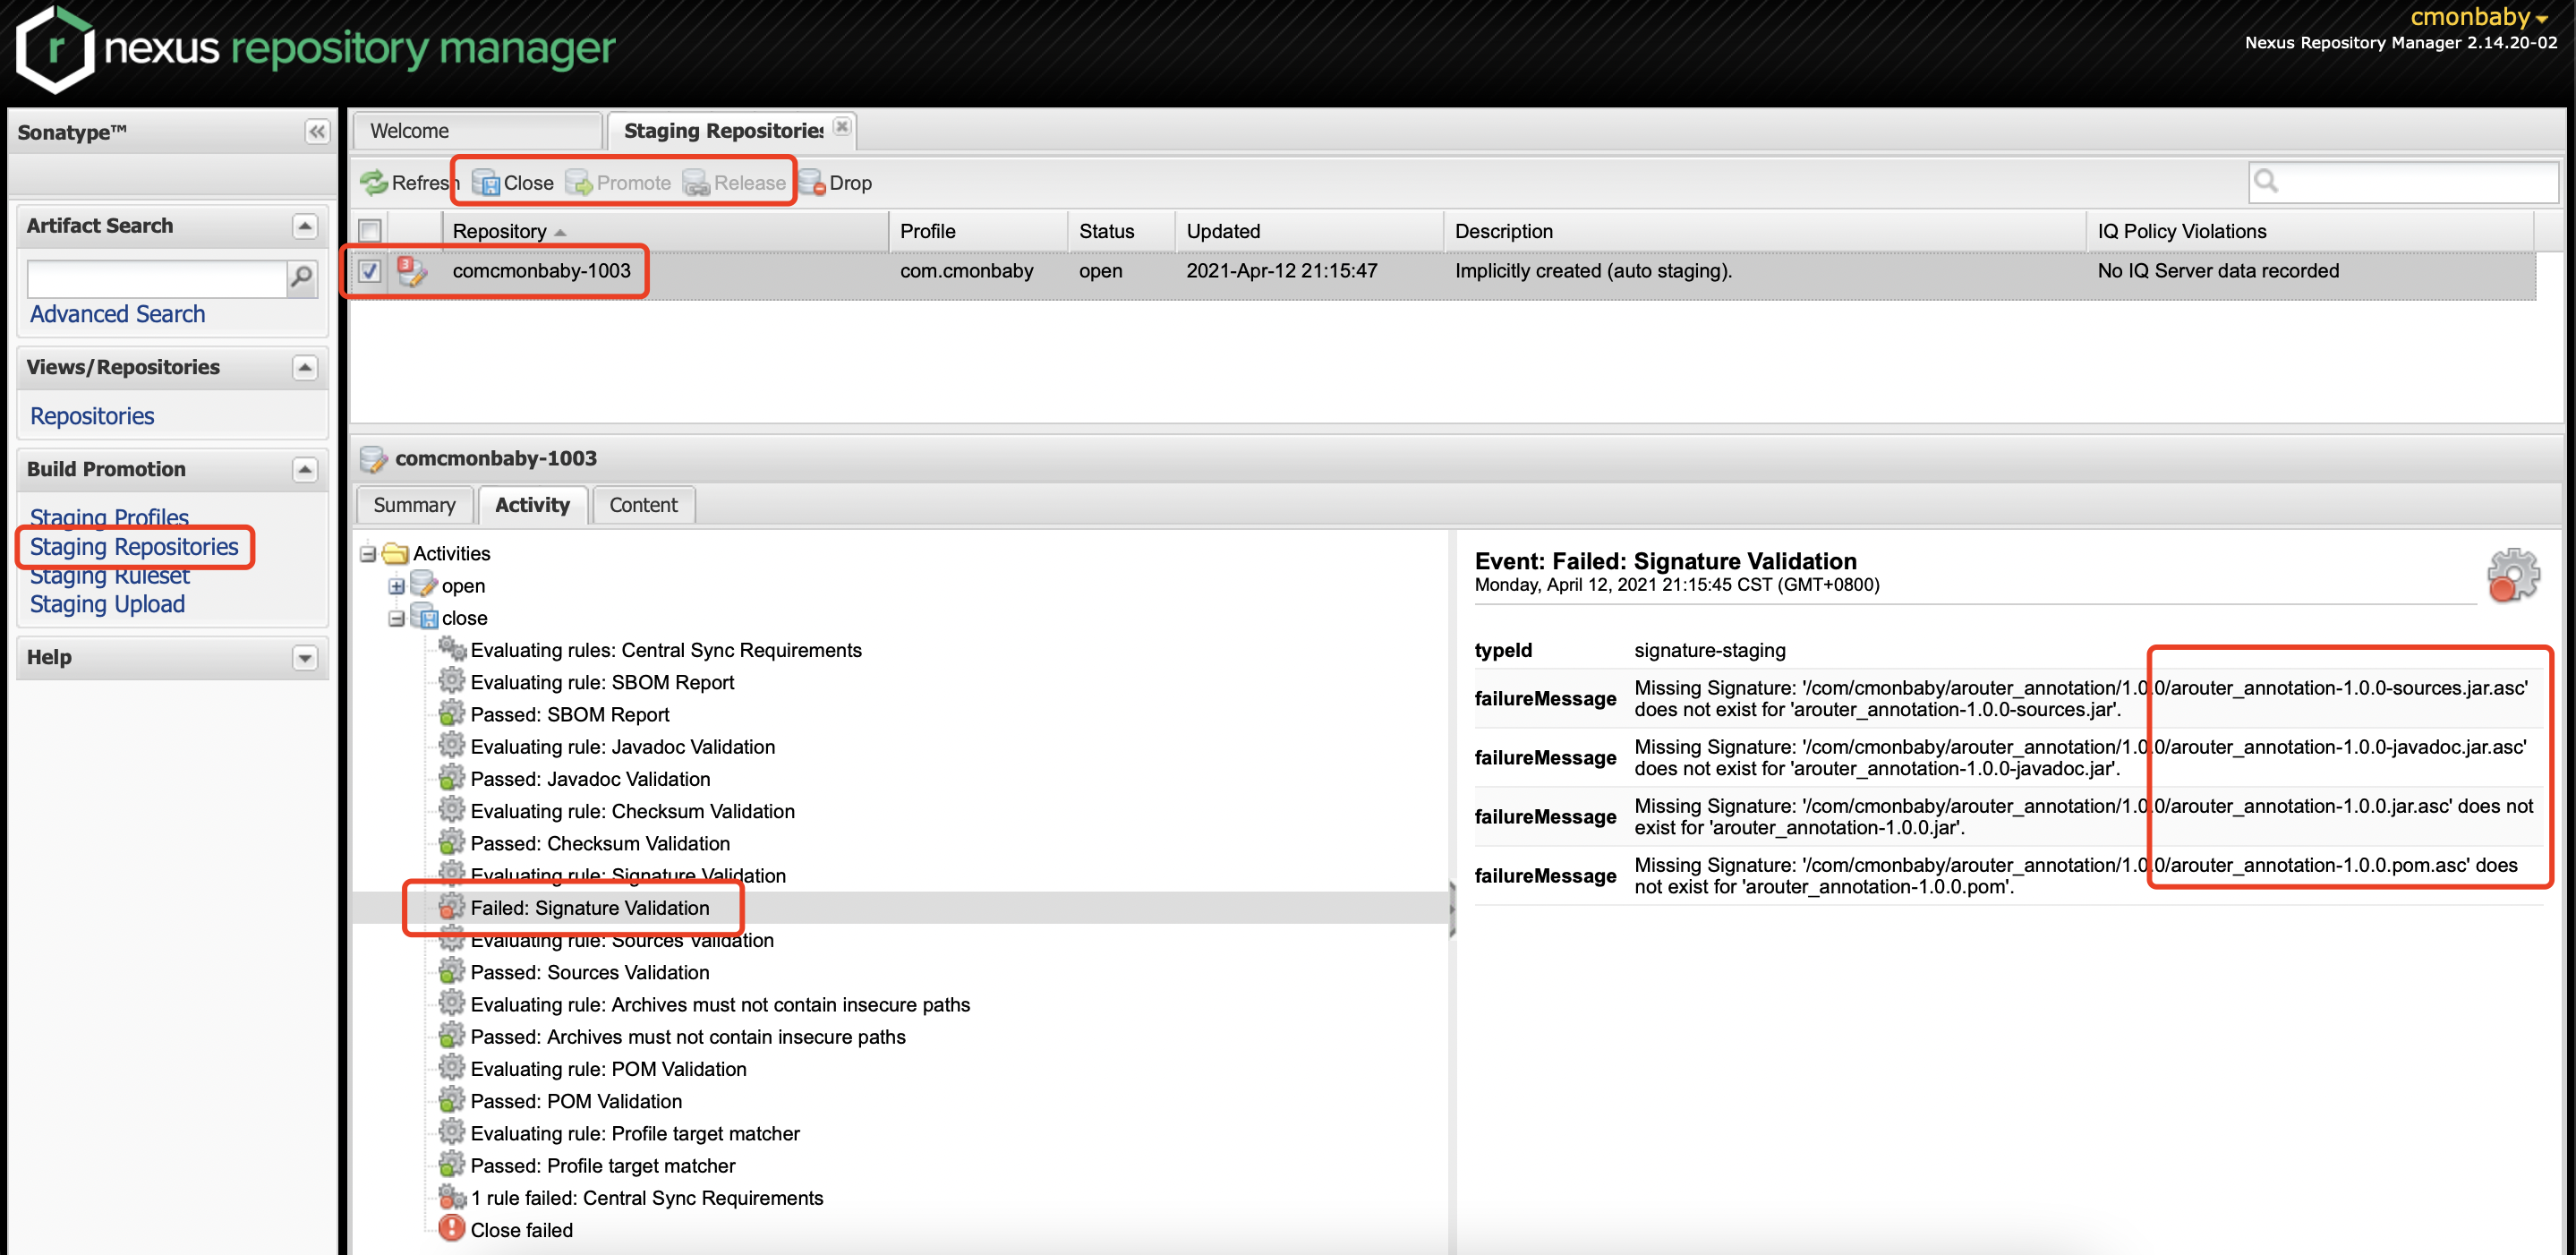Click the red Close failed error icon
2576x1255 pixels.
pos(452,1229)
